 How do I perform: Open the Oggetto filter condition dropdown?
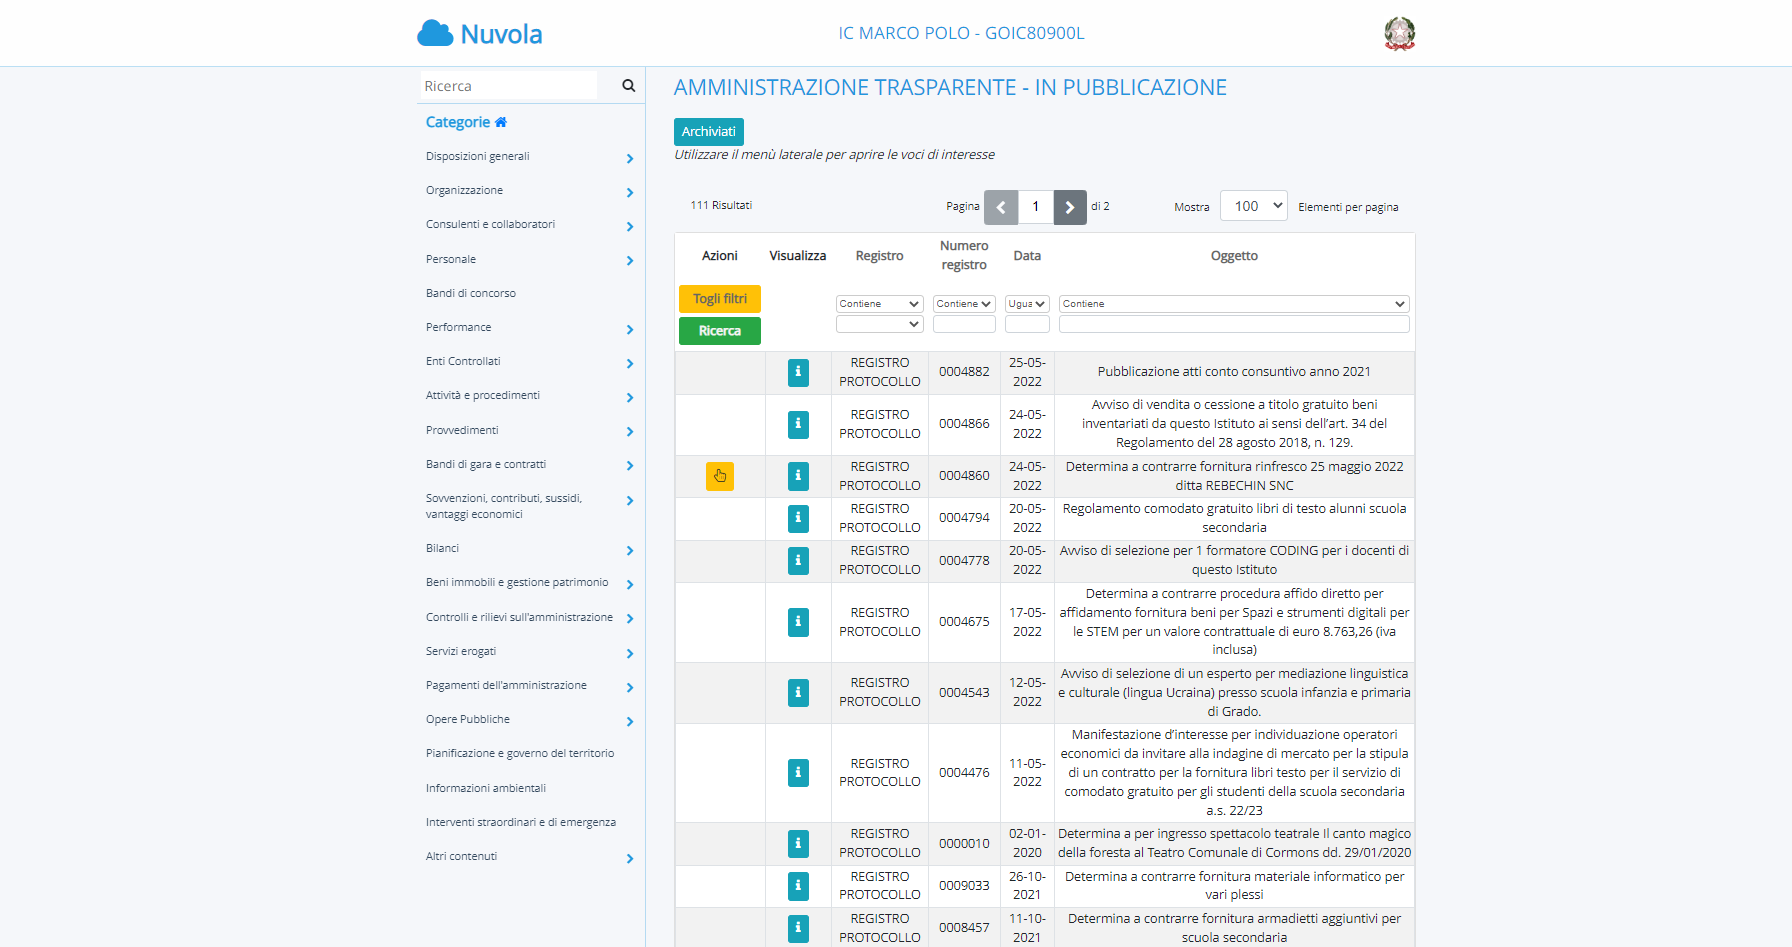[1234, 304]
